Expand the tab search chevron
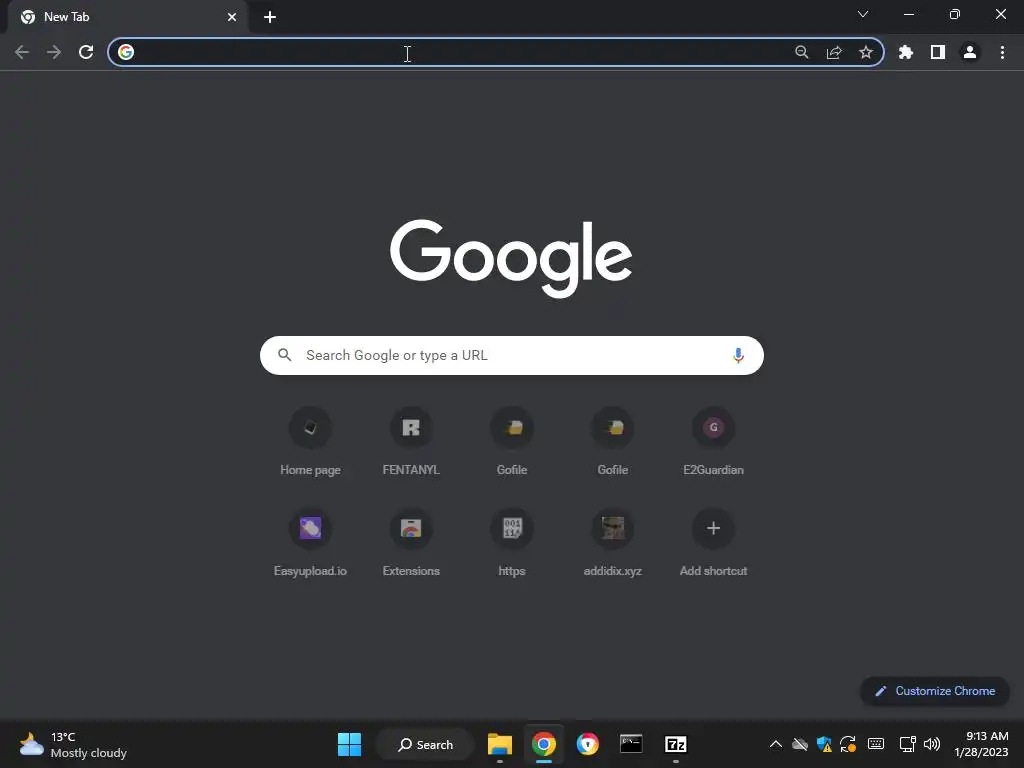 [x=863, y=14]
